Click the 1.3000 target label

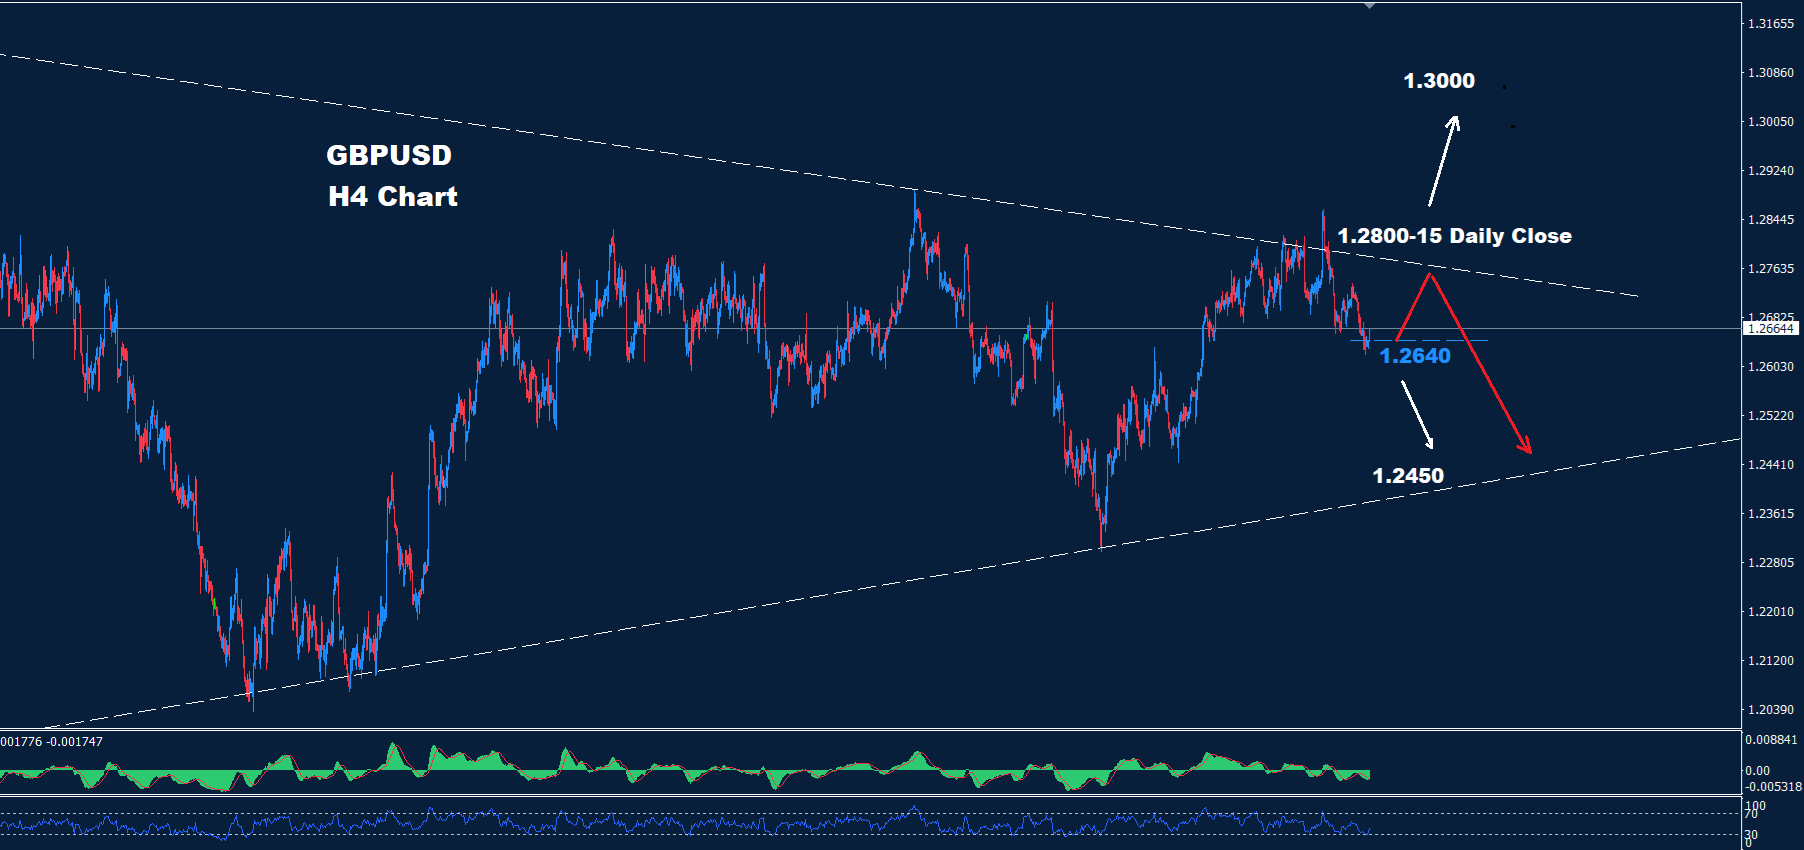point(1438,81)
